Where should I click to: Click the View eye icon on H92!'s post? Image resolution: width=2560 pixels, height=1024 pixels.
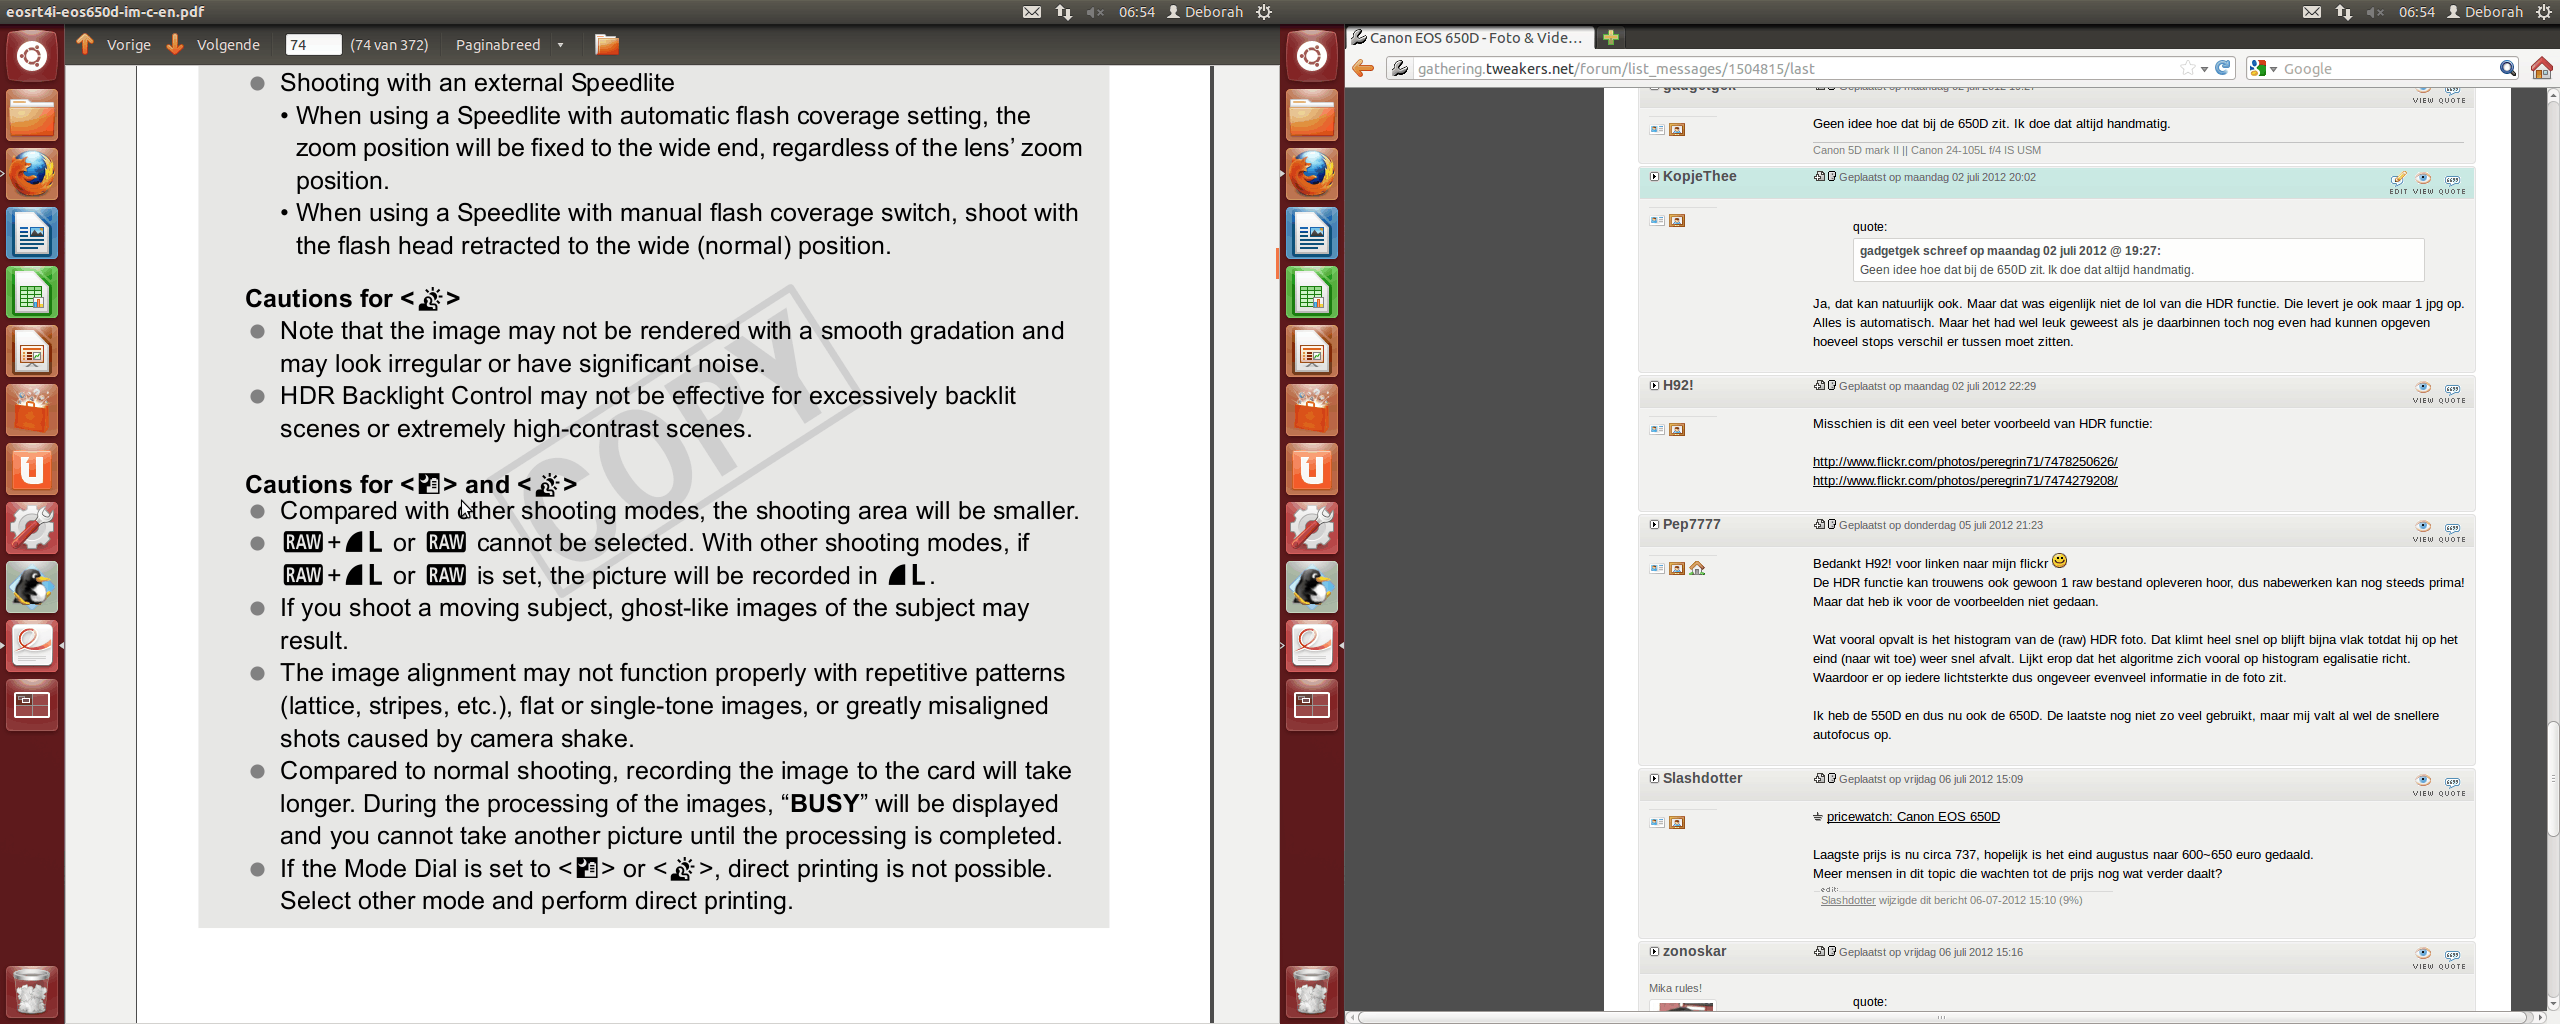click(2423, 389)
